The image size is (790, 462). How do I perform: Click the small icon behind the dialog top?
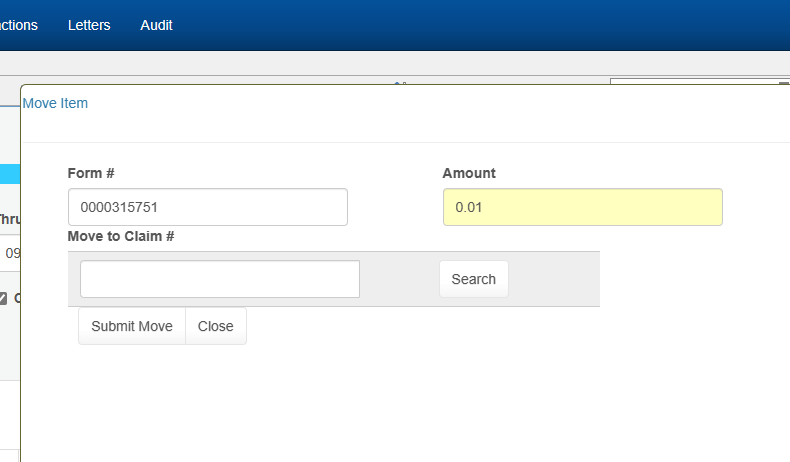pos(399,83)
